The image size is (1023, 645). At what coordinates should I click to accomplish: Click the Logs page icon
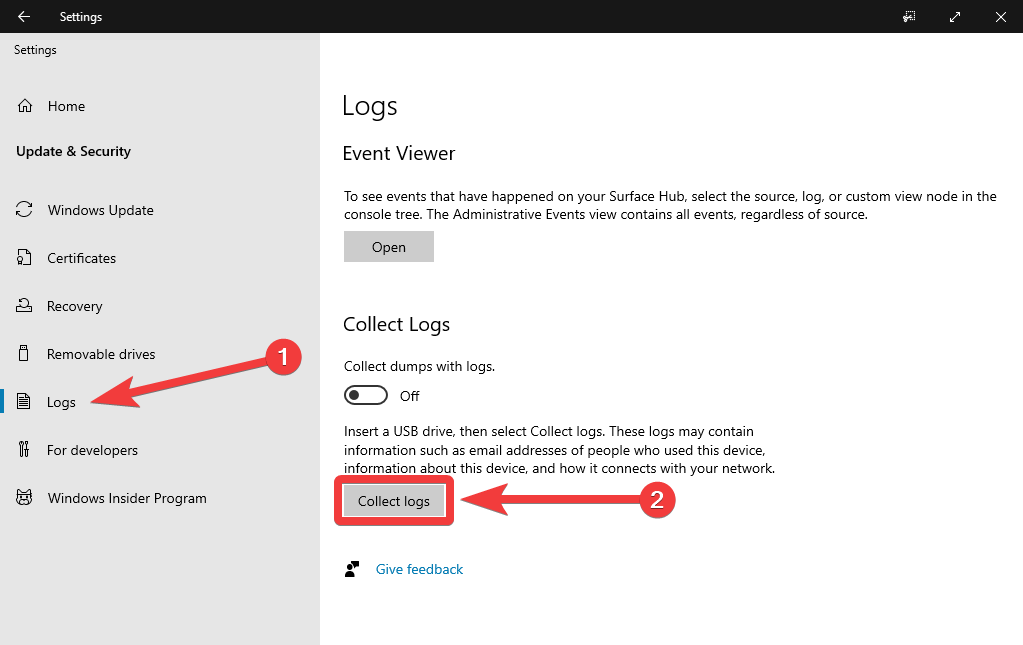pyautogui.click(x=23, y=401)
